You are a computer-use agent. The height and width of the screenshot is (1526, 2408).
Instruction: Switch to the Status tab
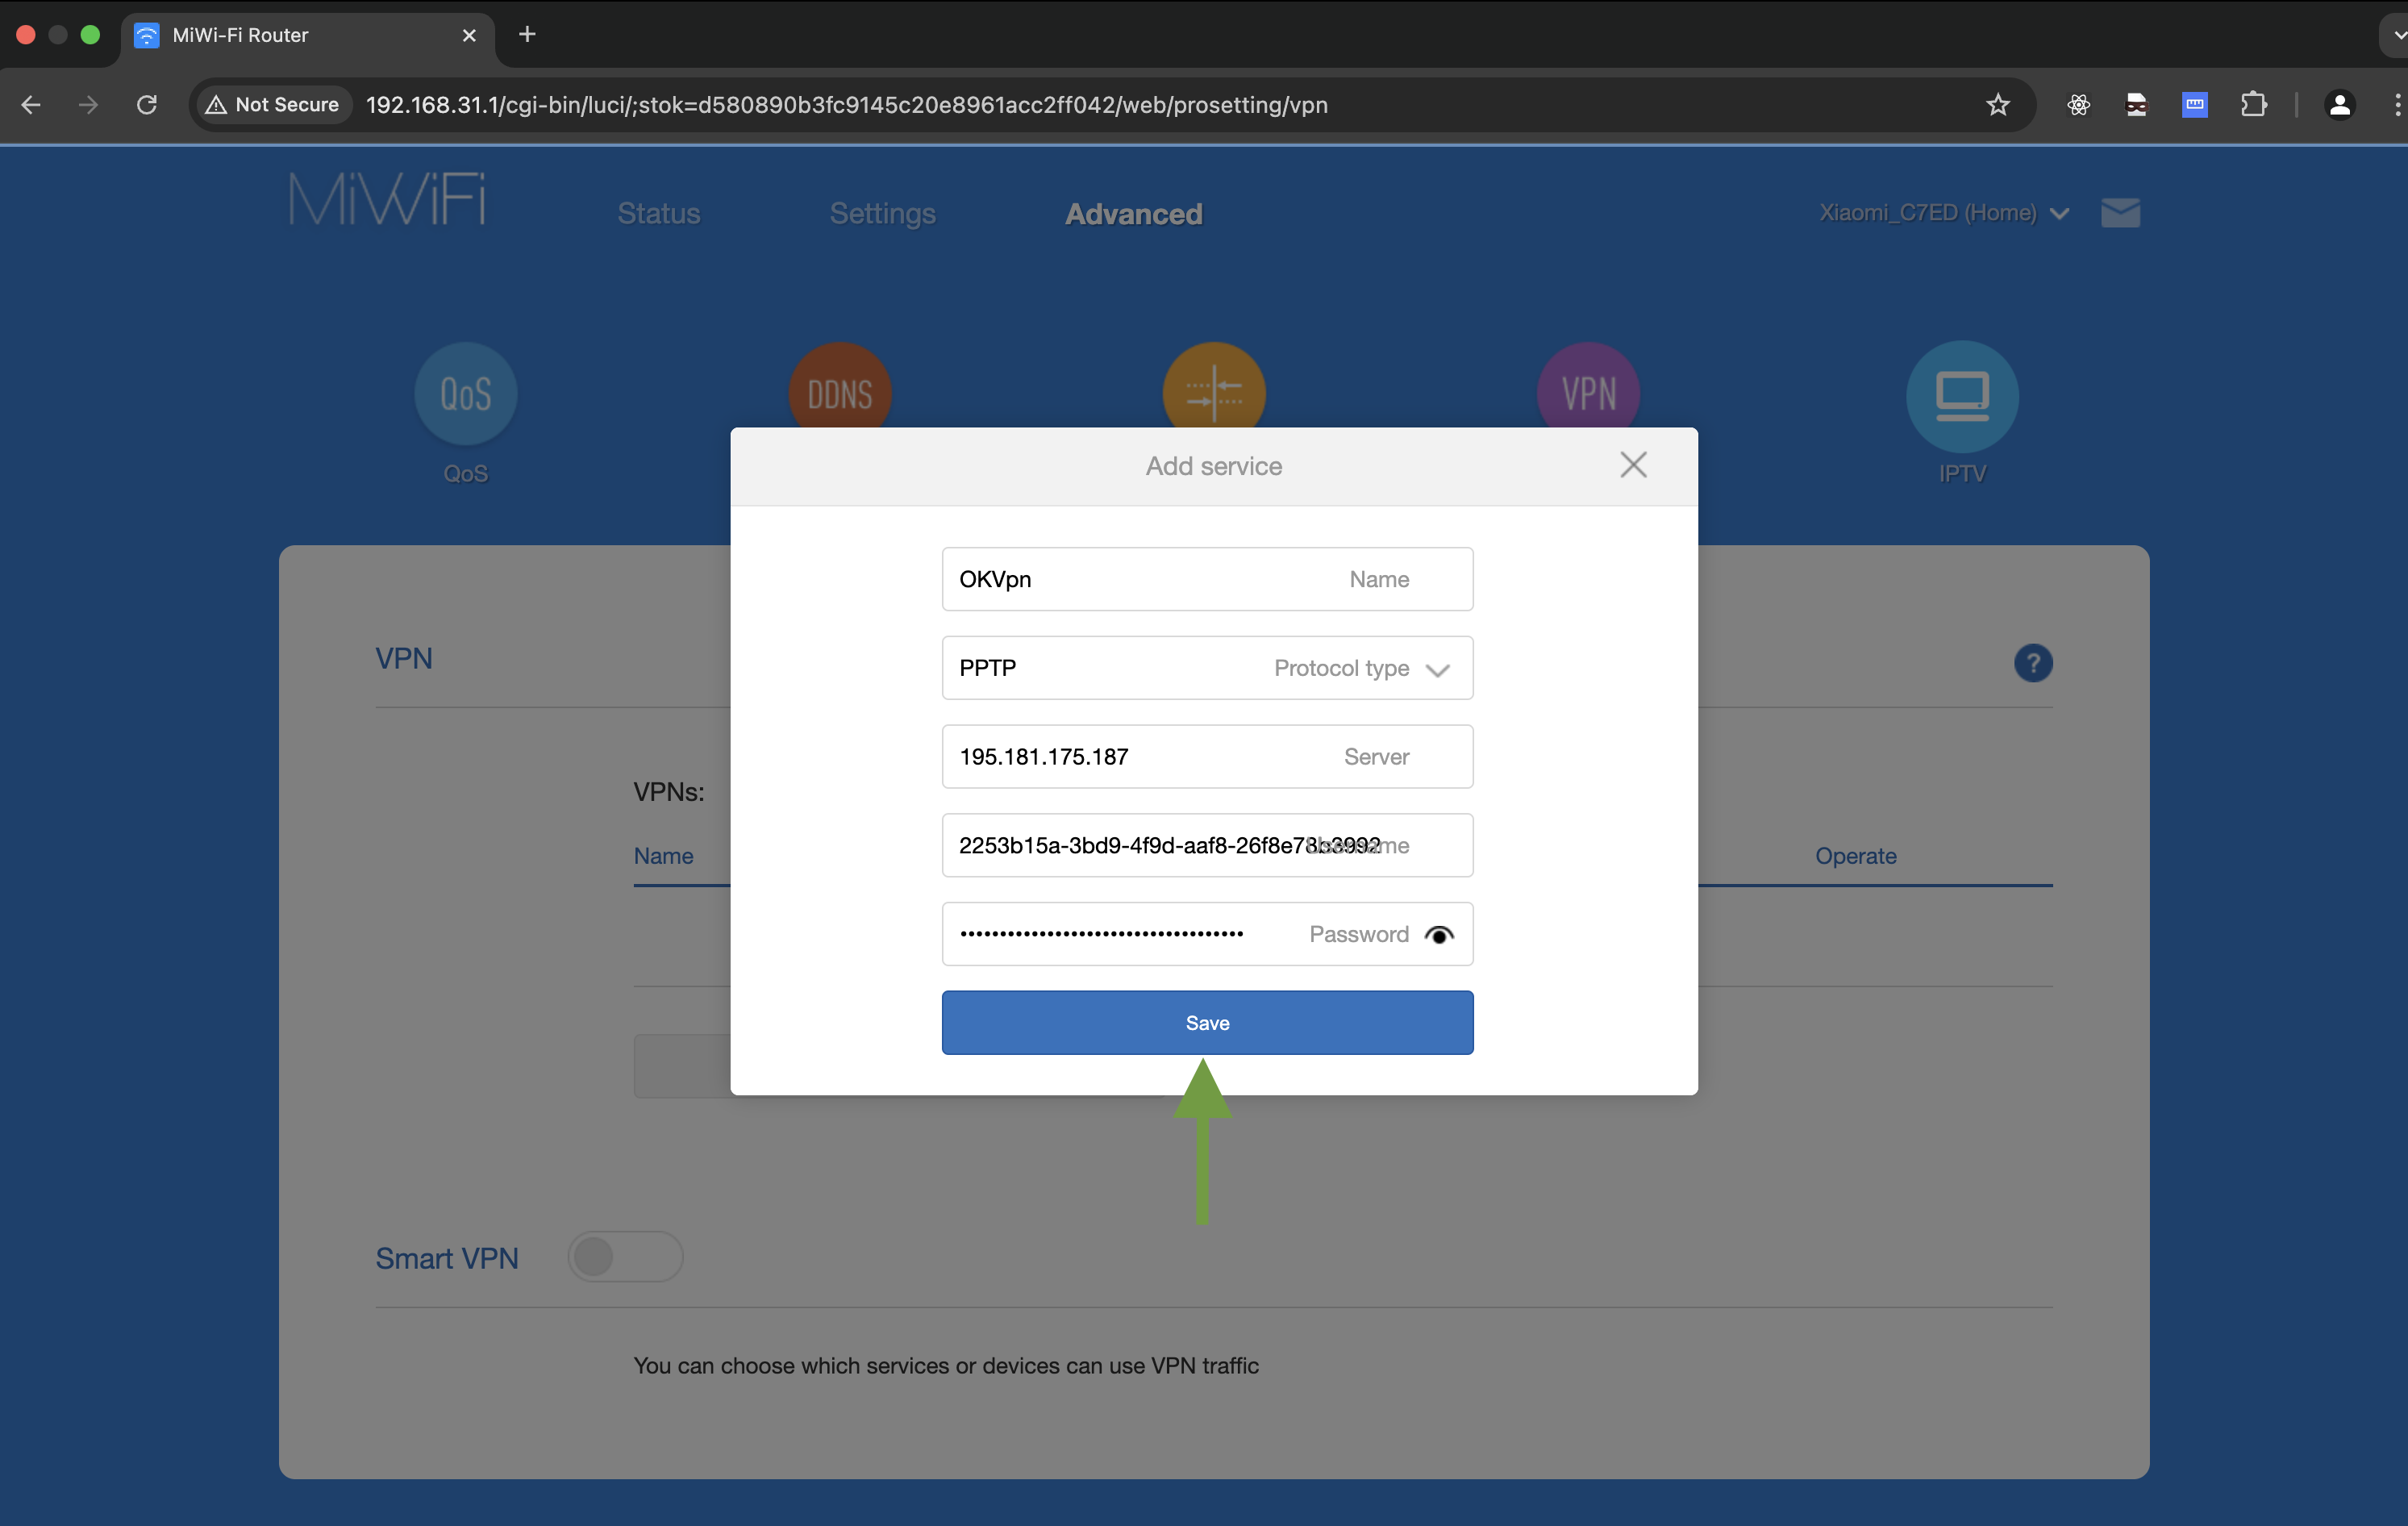(x=658, y=214)
